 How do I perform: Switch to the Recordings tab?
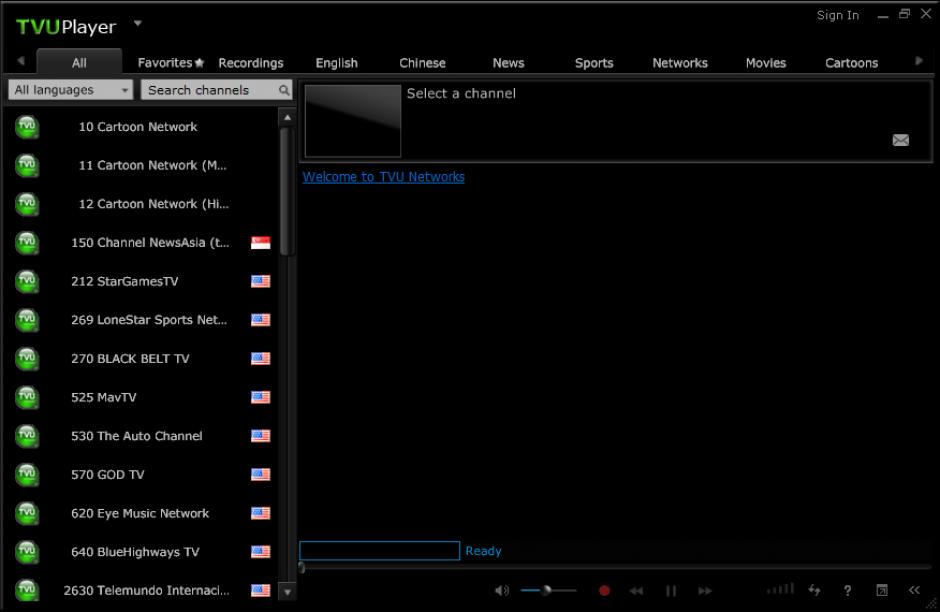click(x=251, y=63)
